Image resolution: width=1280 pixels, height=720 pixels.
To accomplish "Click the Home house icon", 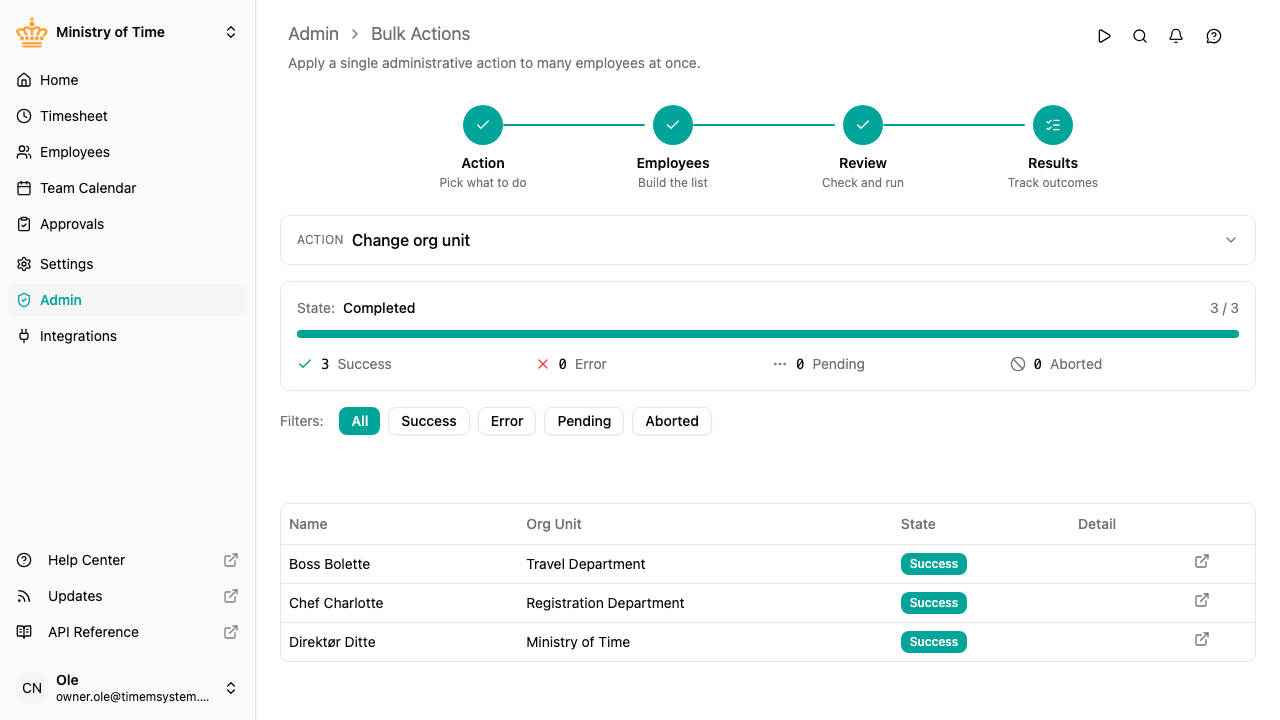I will pos(24,80).
